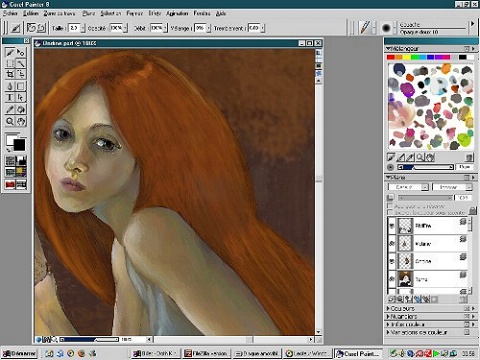Open the pattern selector in toolbox
Viewport: 480px width, 360px height.
(10, 172)
